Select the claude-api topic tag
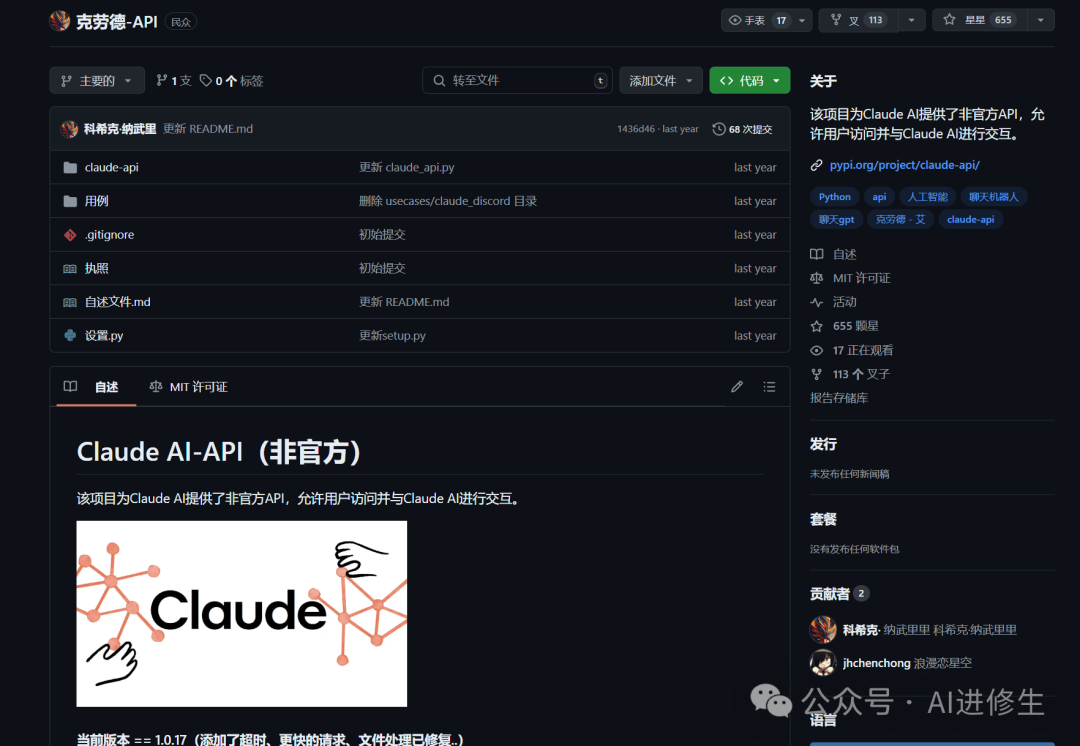The image size is (1080, 746). click(x=970, y=220)
